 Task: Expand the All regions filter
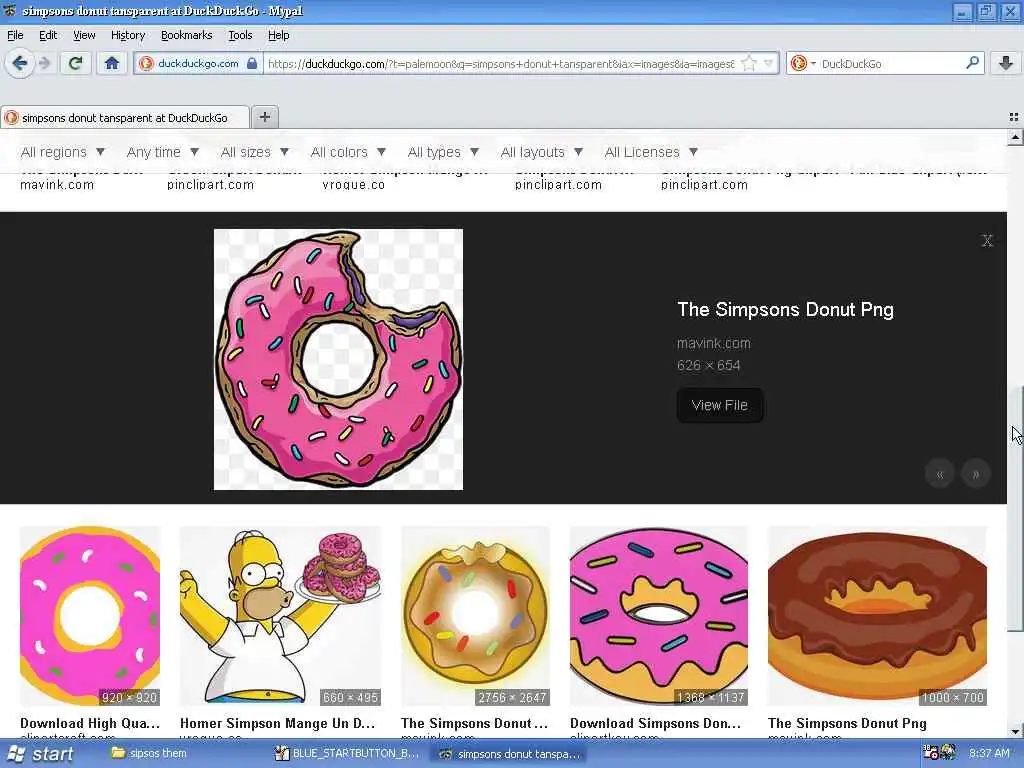[63, 152]
